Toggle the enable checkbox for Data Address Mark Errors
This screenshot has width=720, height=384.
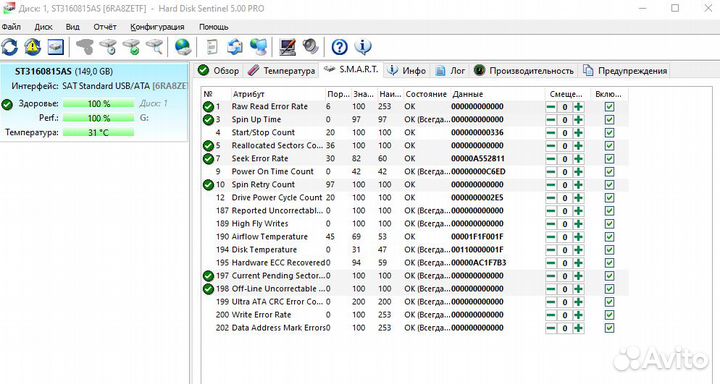click(609, 328)
